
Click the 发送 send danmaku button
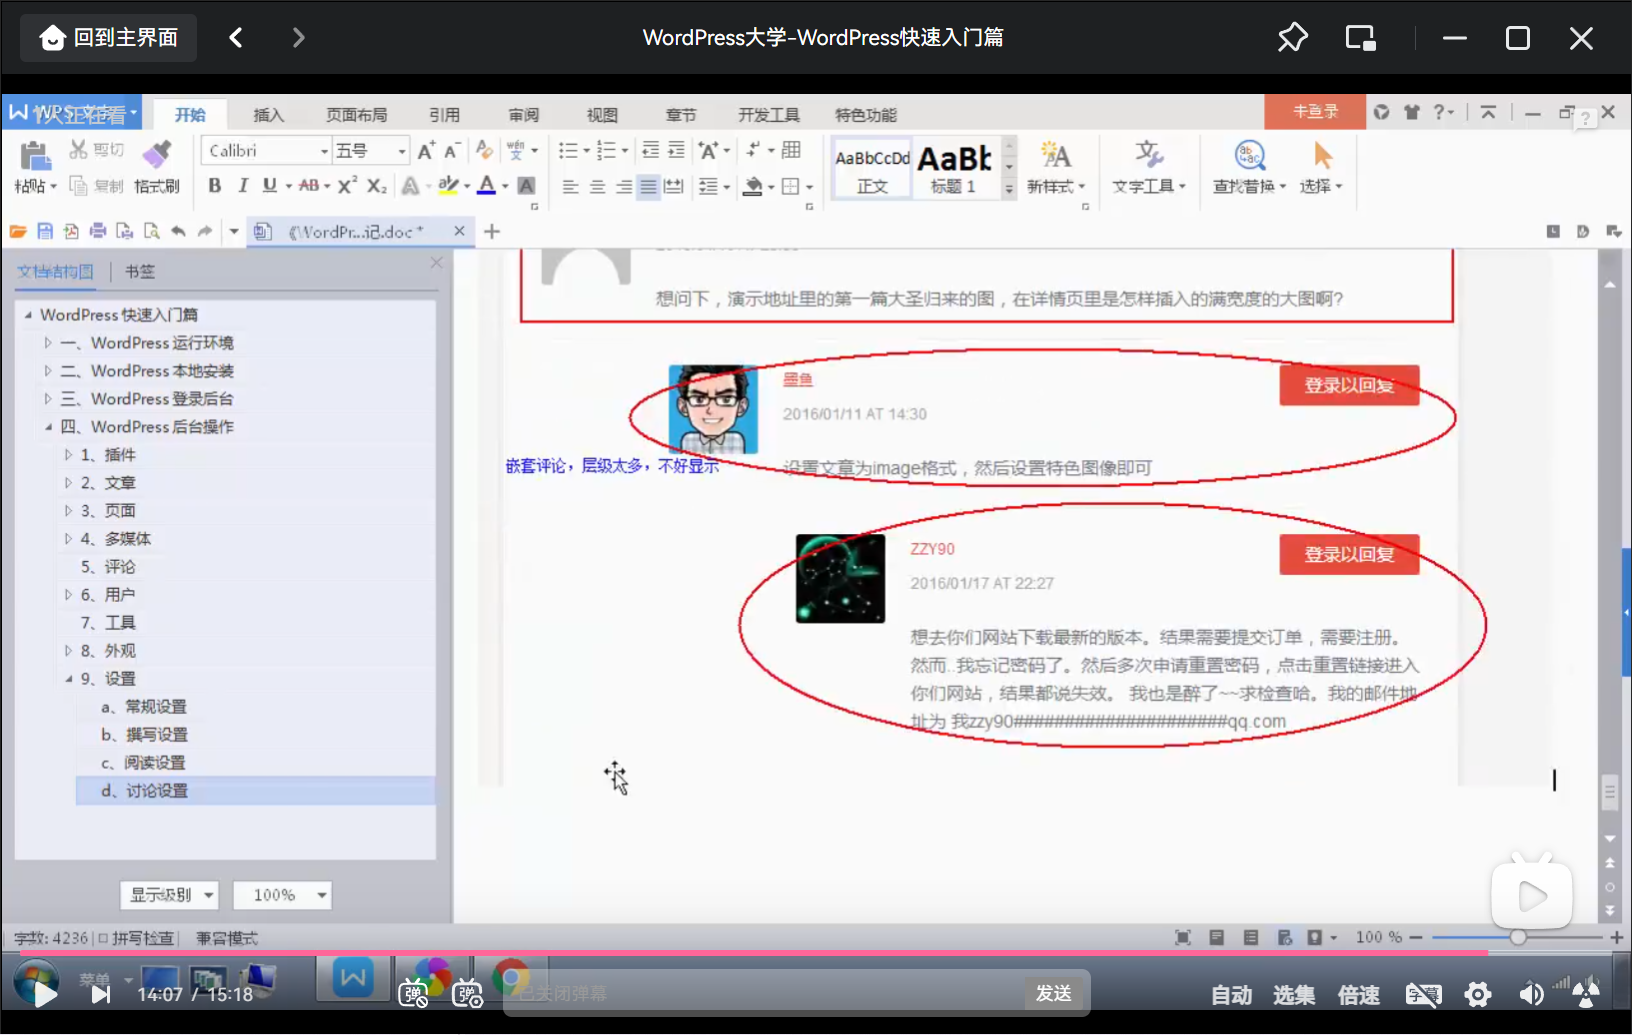[x=1054, y=993]
